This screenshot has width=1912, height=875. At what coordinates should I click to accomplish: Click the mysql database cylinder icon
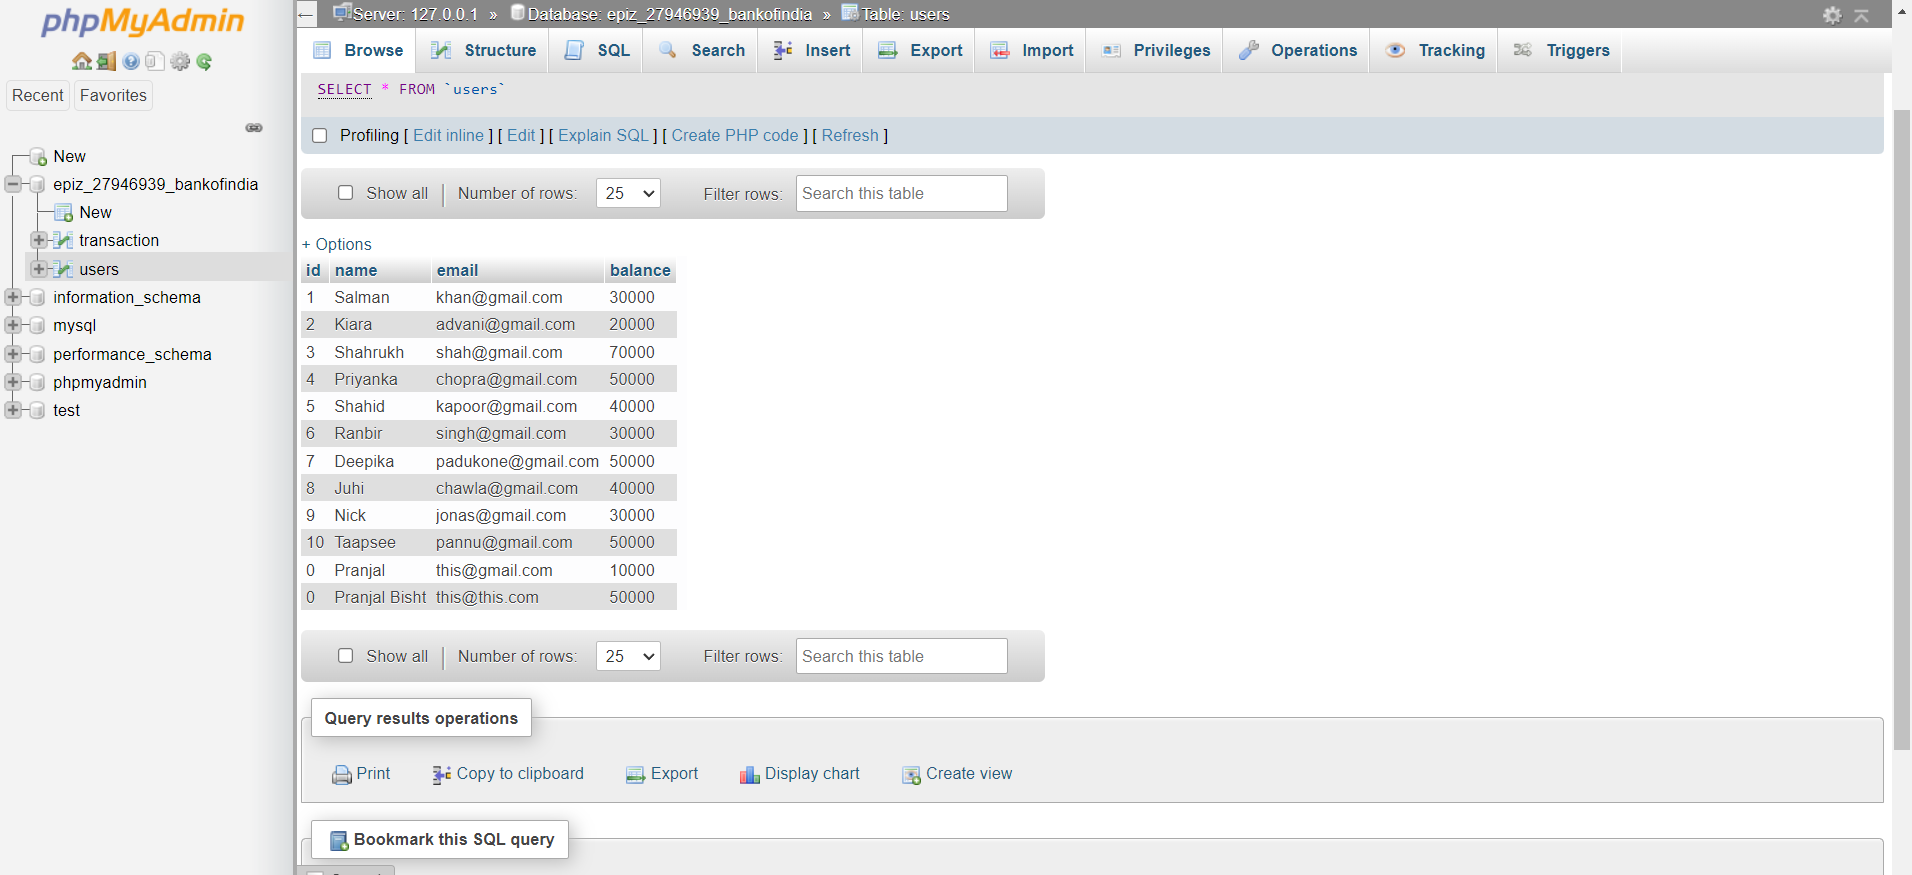point(37,325)
